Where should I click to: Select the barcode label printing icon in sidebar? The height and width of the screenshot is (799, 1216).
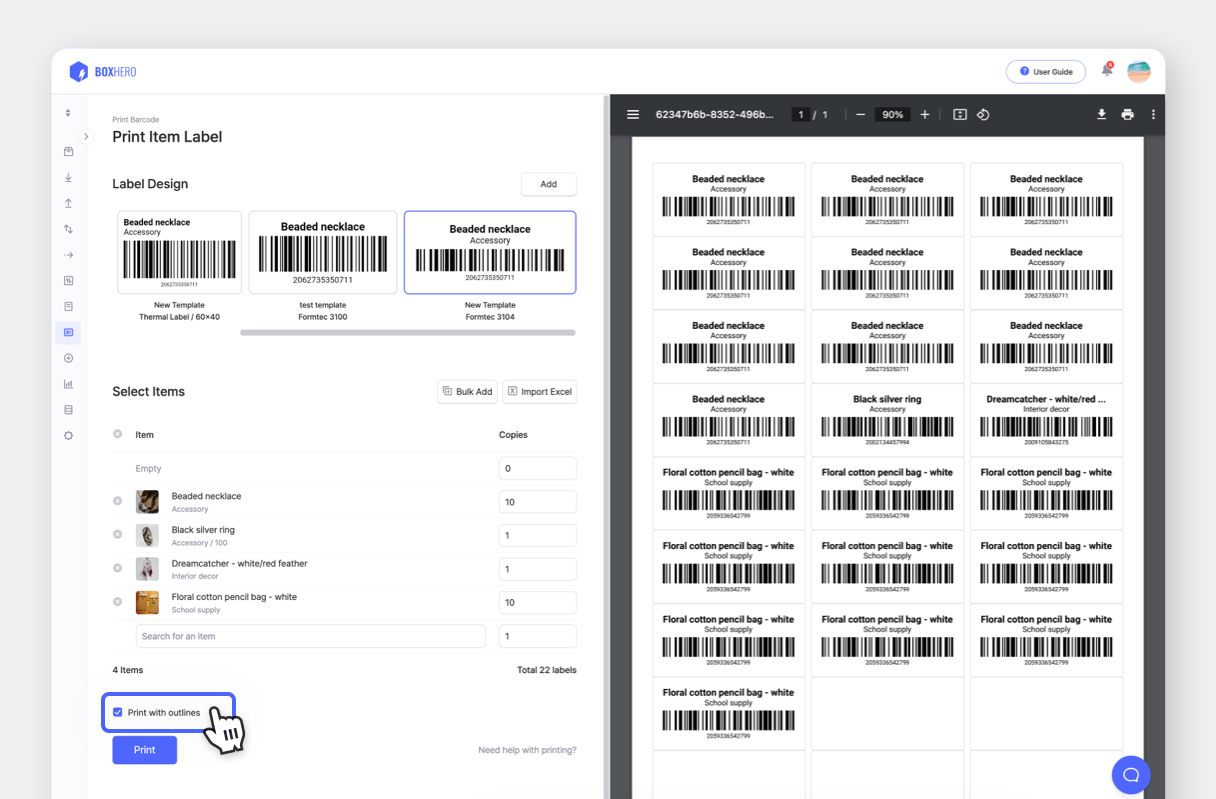[68, 332]
